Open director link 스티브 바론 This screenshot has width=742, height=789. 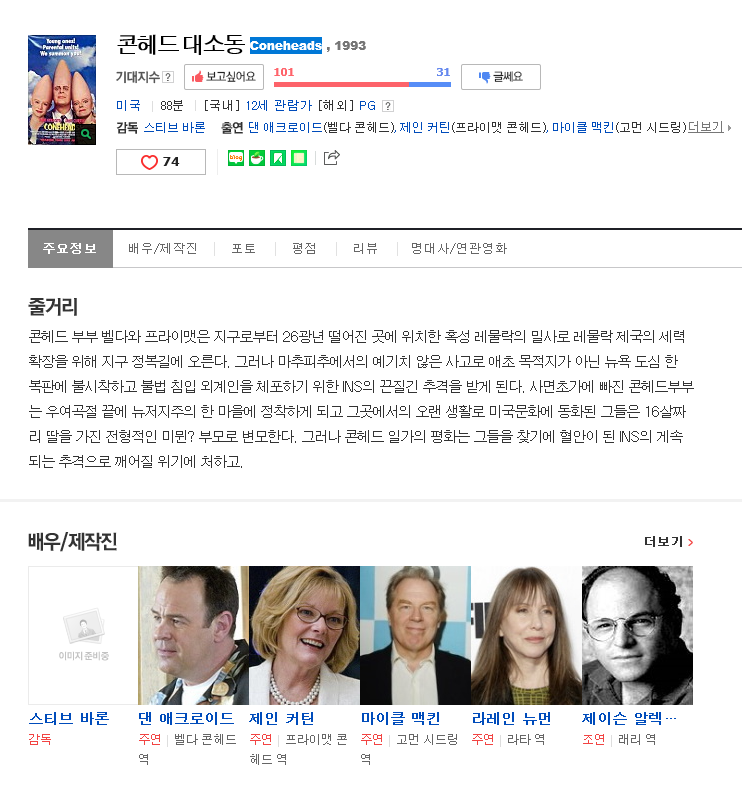(175, 127)
